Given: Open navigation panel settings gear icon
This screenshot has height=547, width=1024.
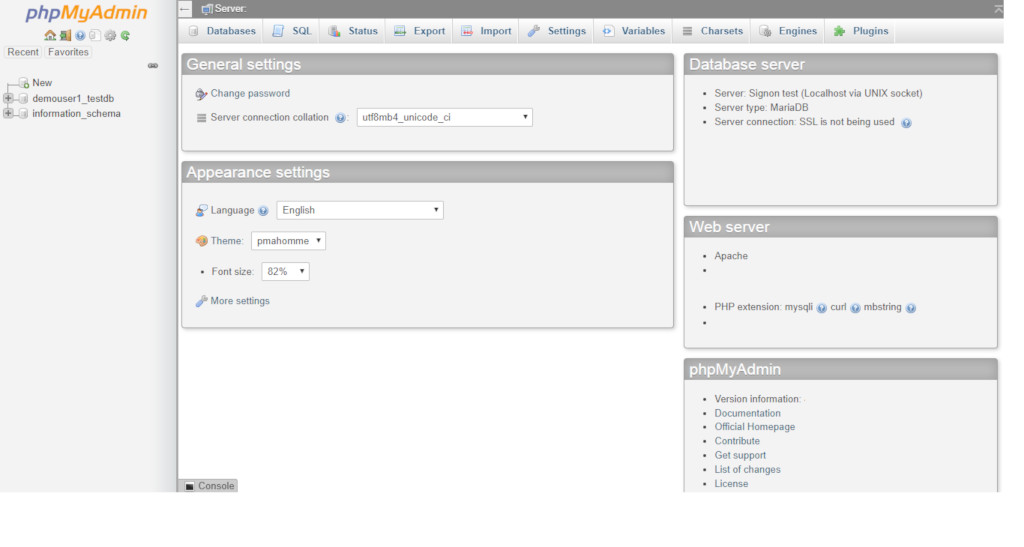Looking at the screenshot, I should tap(110, 35).
